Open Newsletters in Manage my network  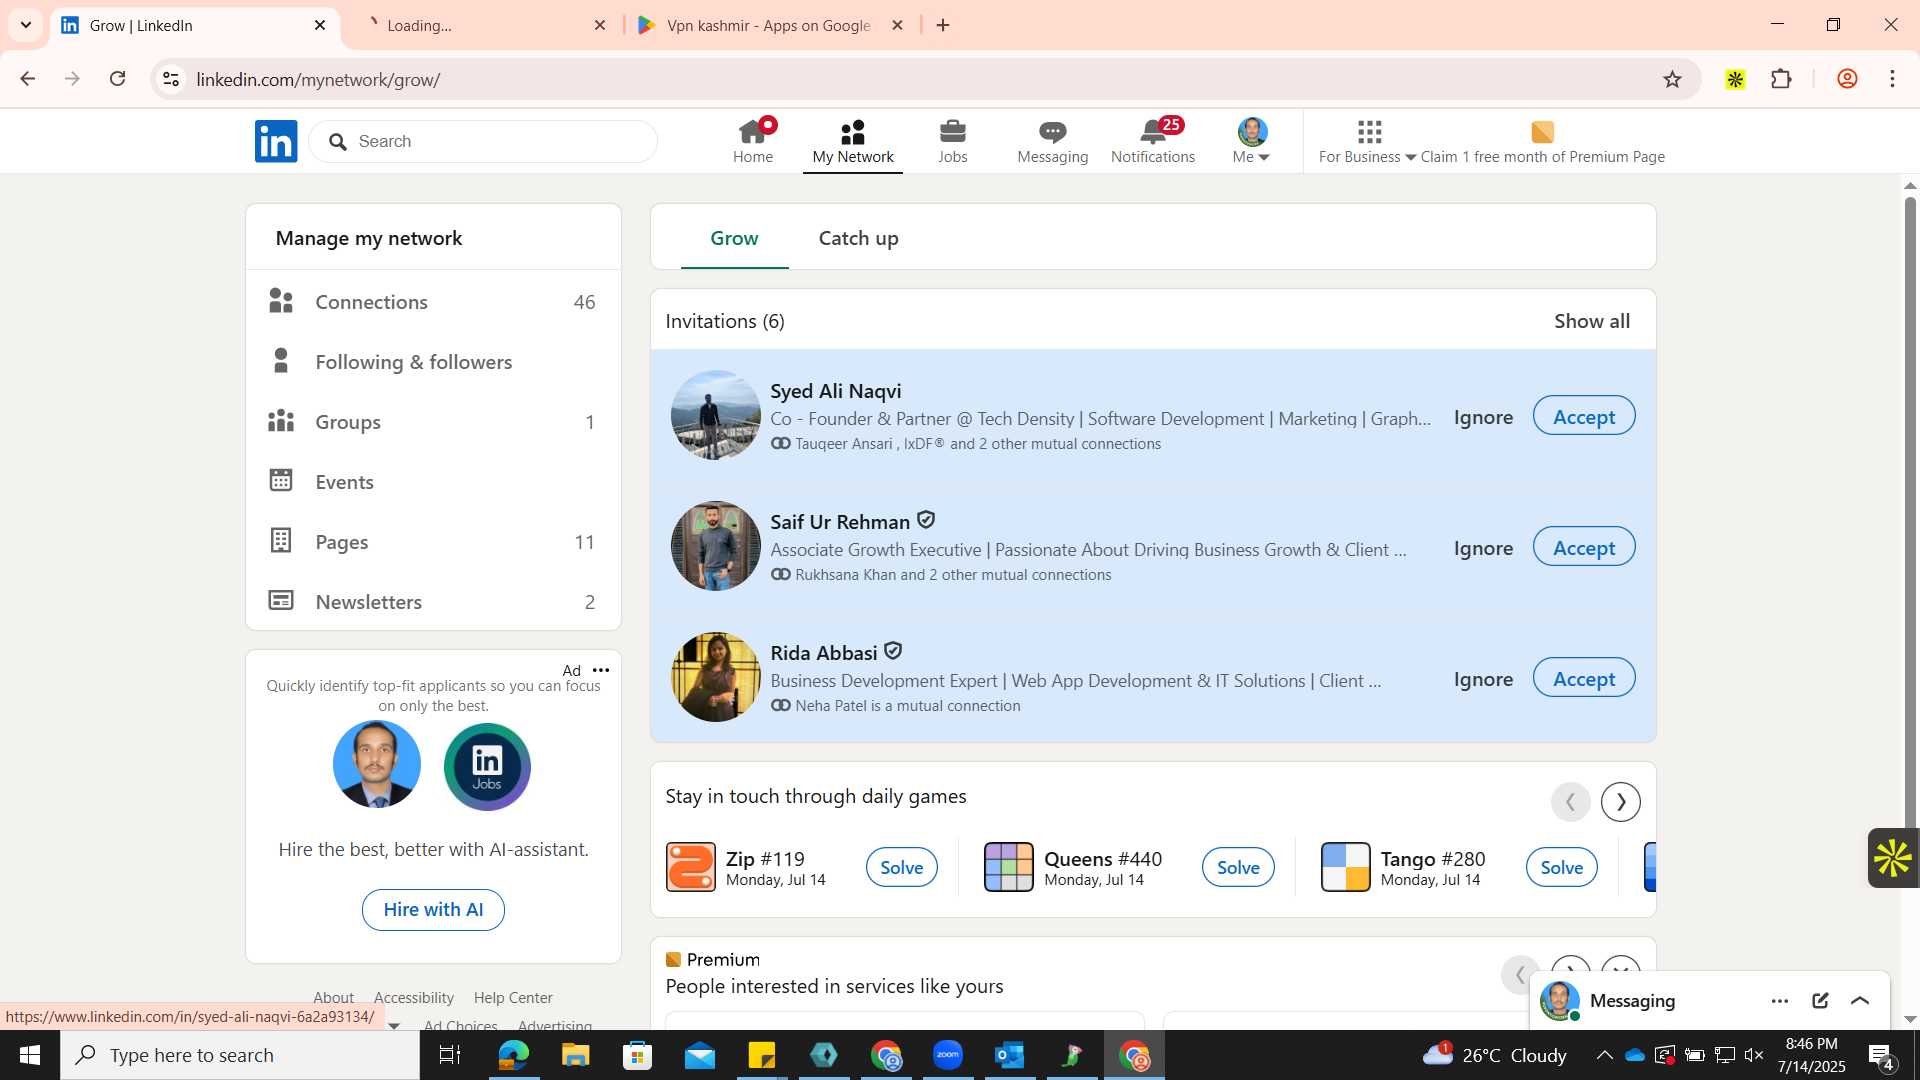click(433, 602)
